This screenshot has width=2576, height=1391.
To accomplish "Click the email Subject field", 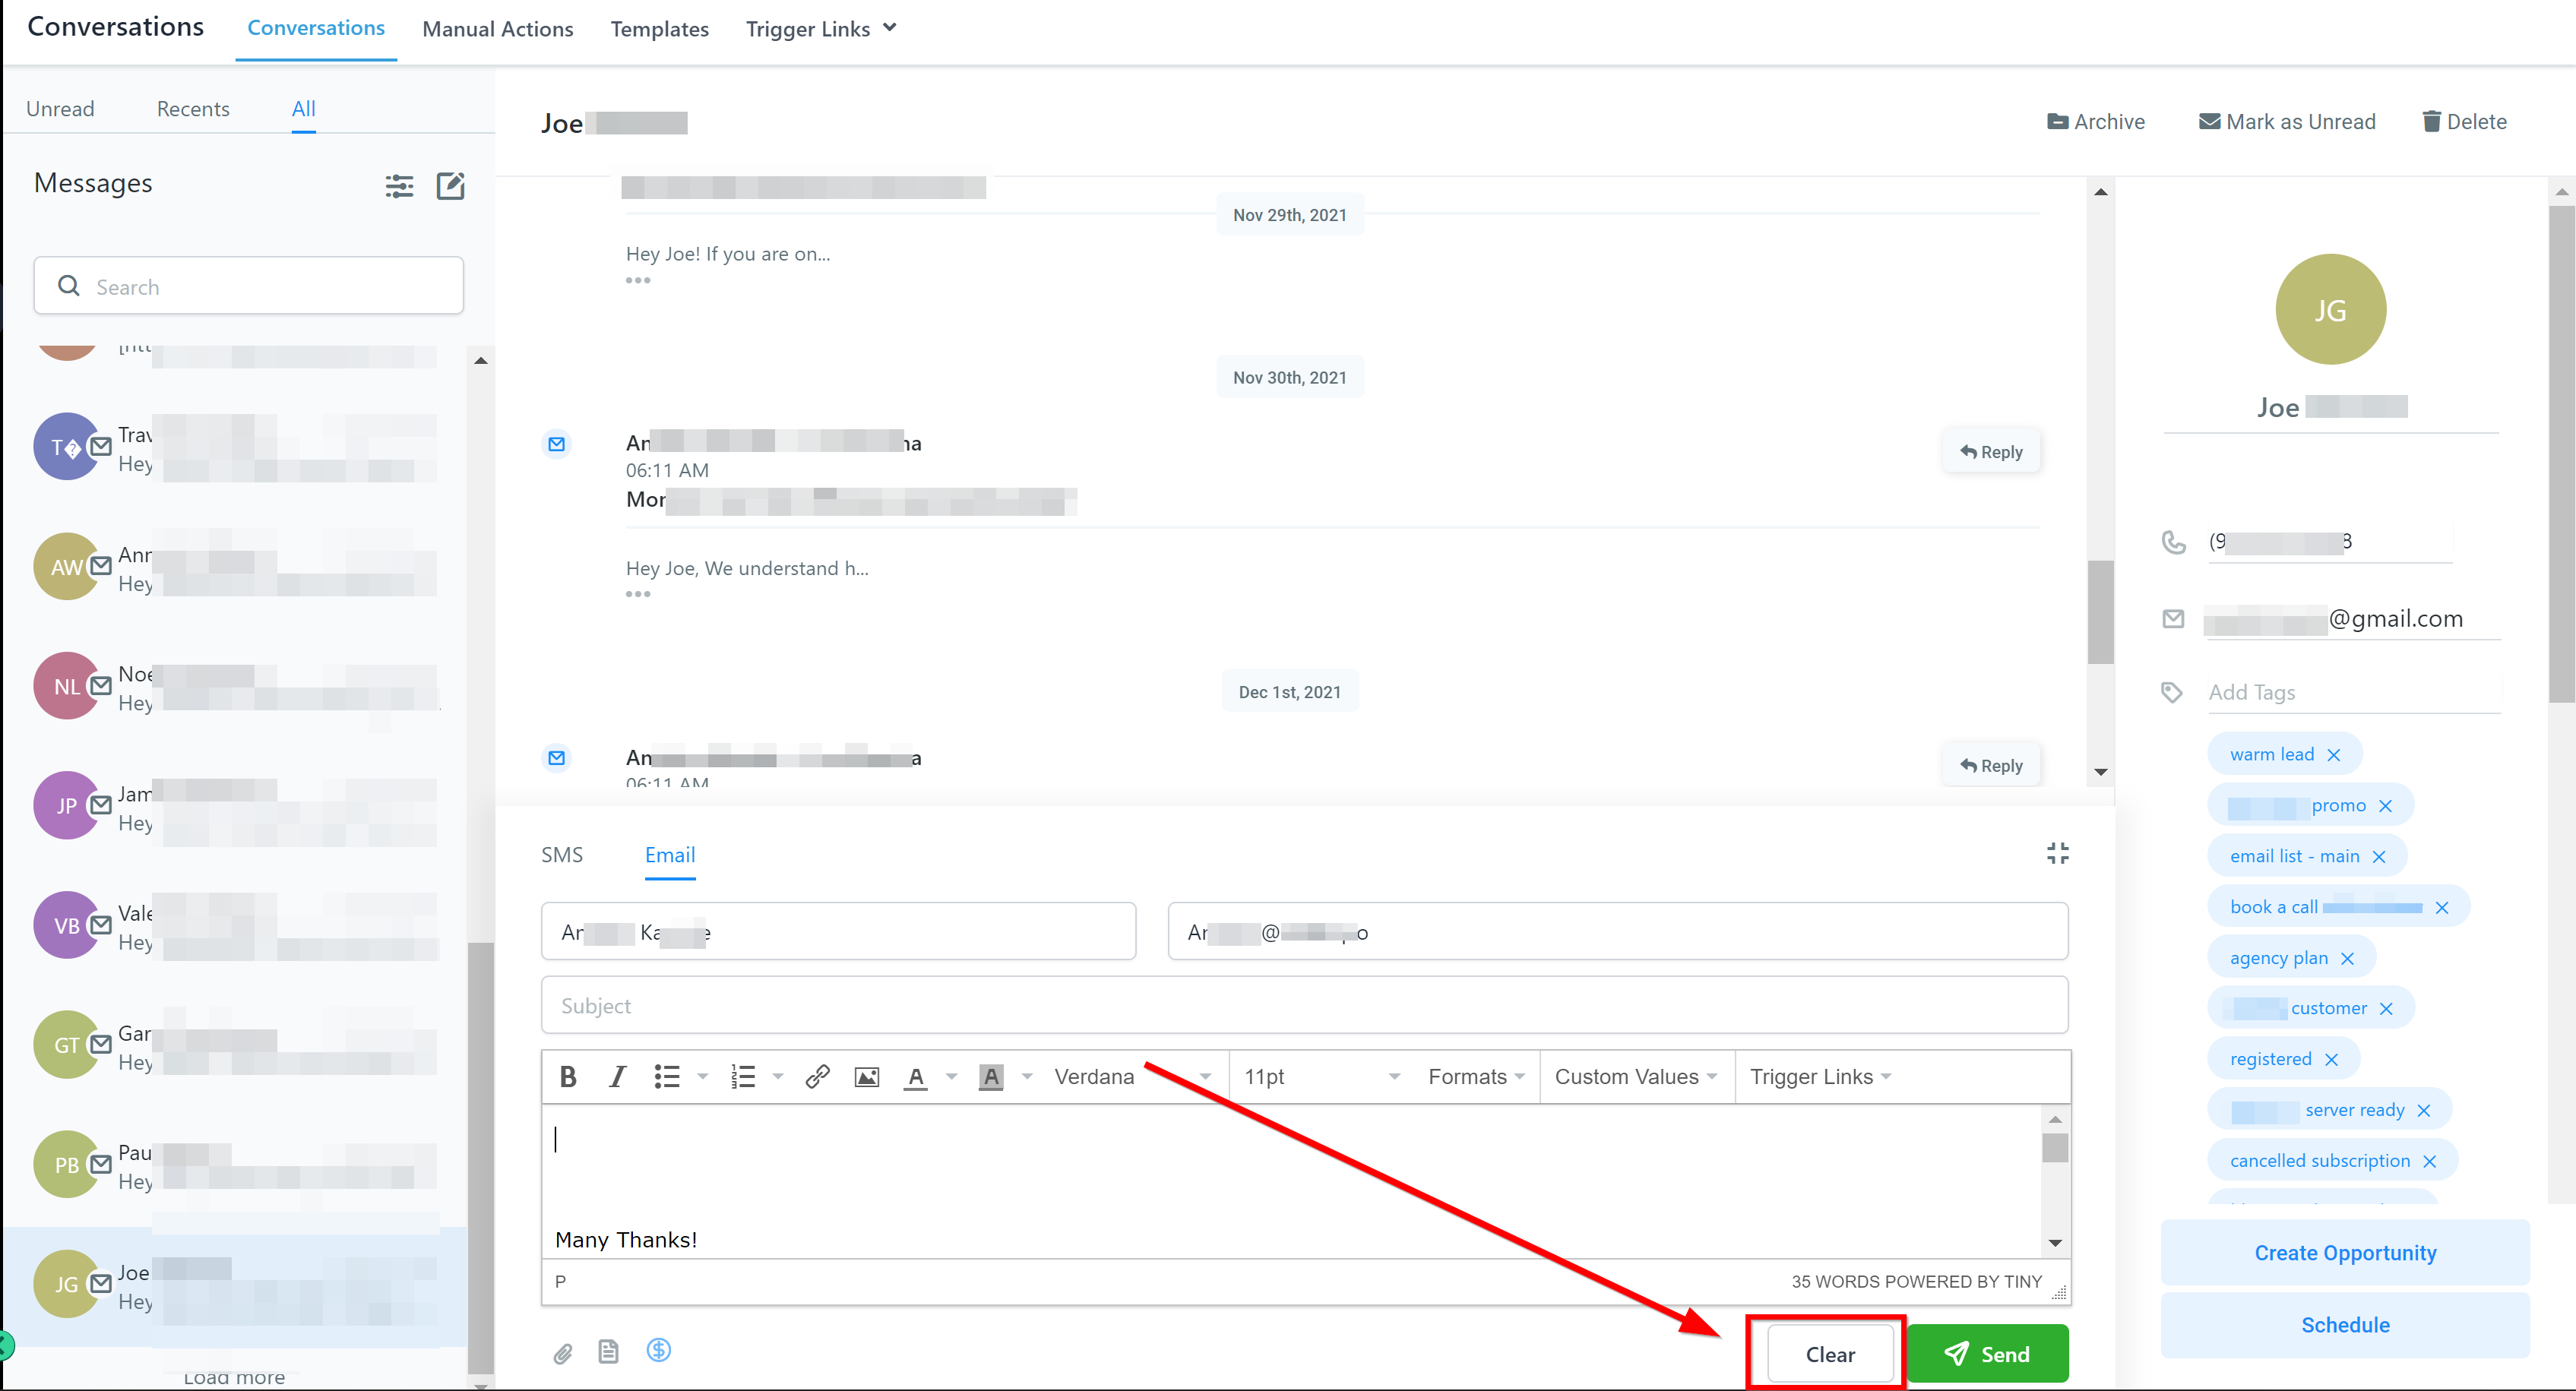I will coord(1303,1006).
